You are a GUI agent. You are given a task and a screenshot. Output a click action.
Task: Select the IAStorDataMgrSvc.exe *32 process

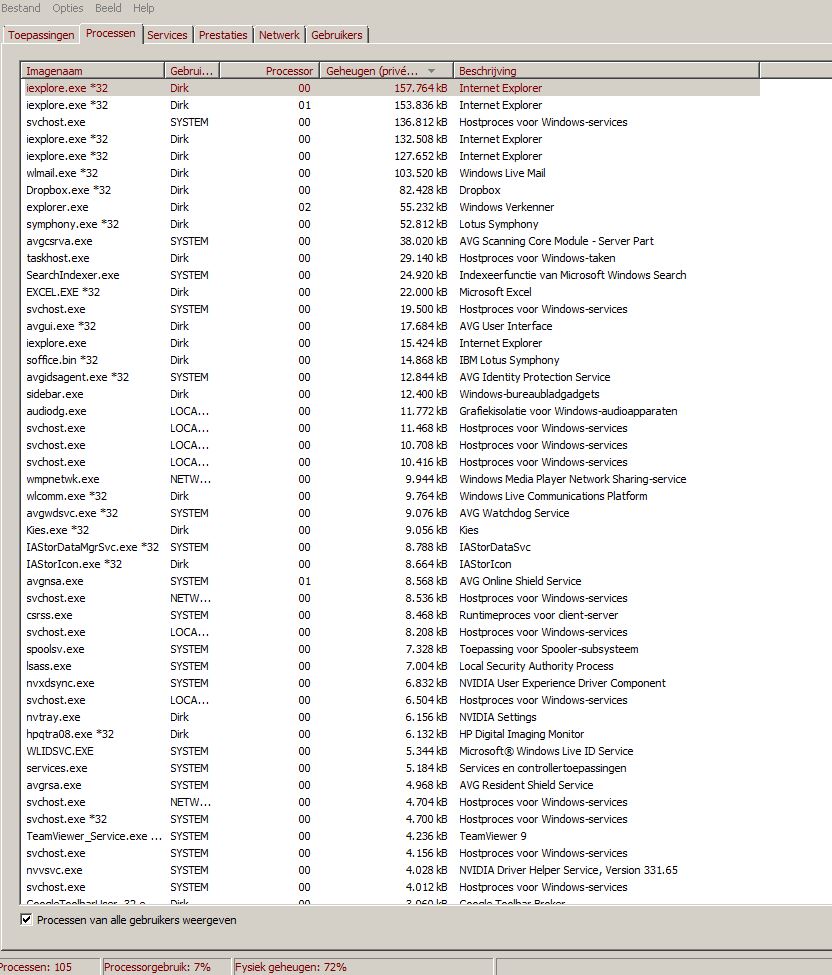[391, 547]
